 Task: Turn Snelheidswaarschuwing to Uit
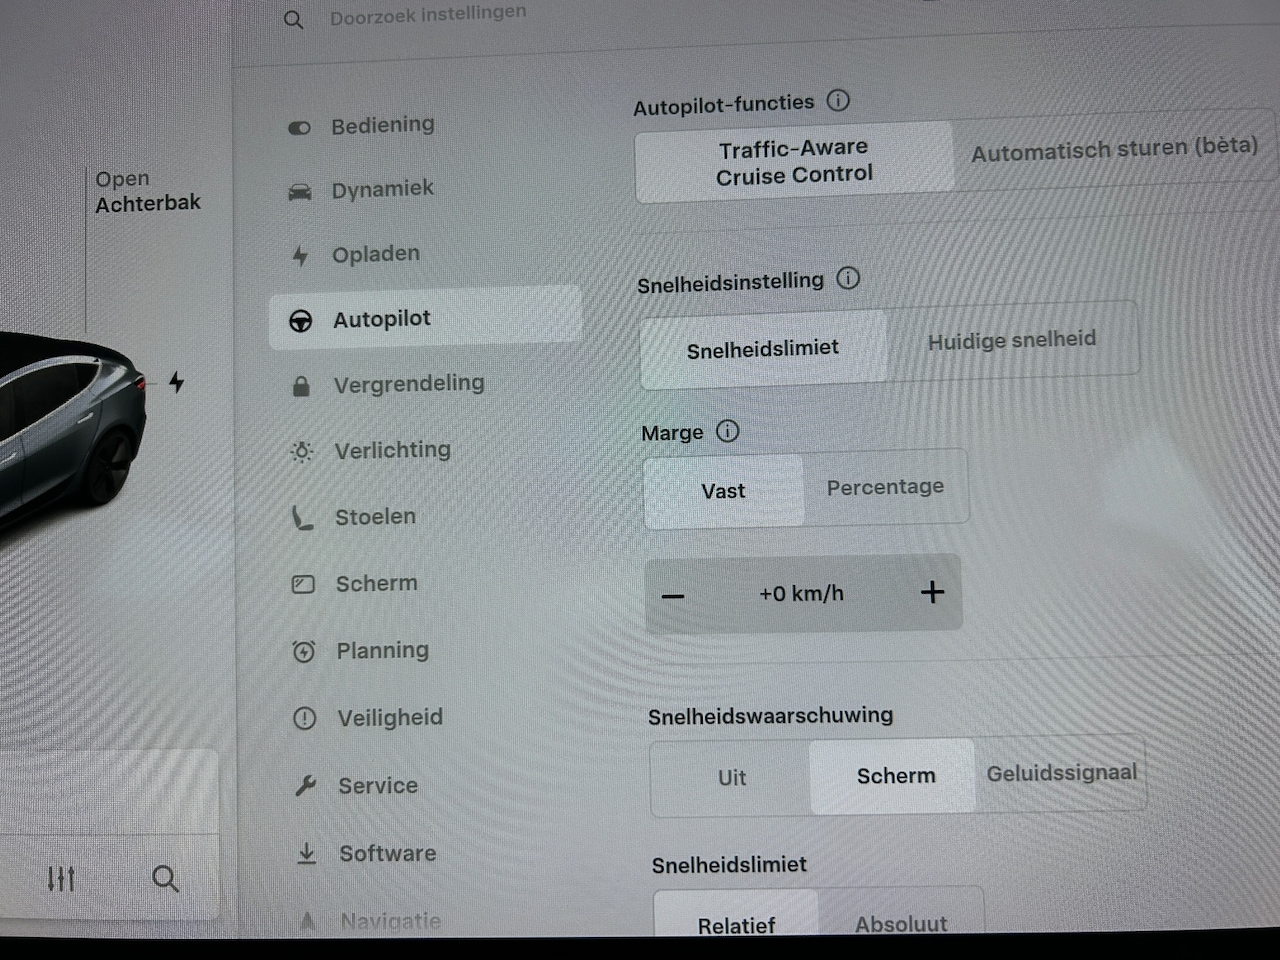click(731, 777)
